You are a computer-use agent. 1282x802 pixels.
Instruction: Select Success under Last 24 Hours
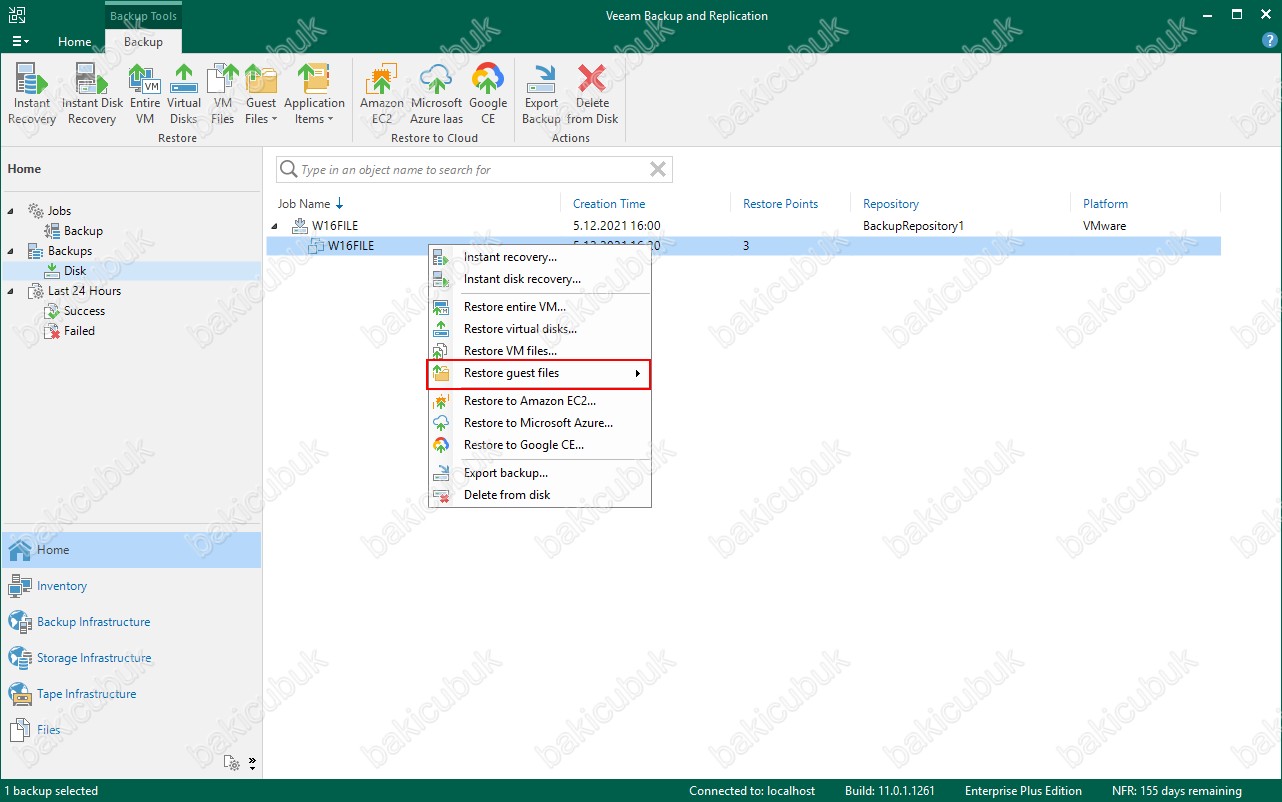(x=84, y=311)
